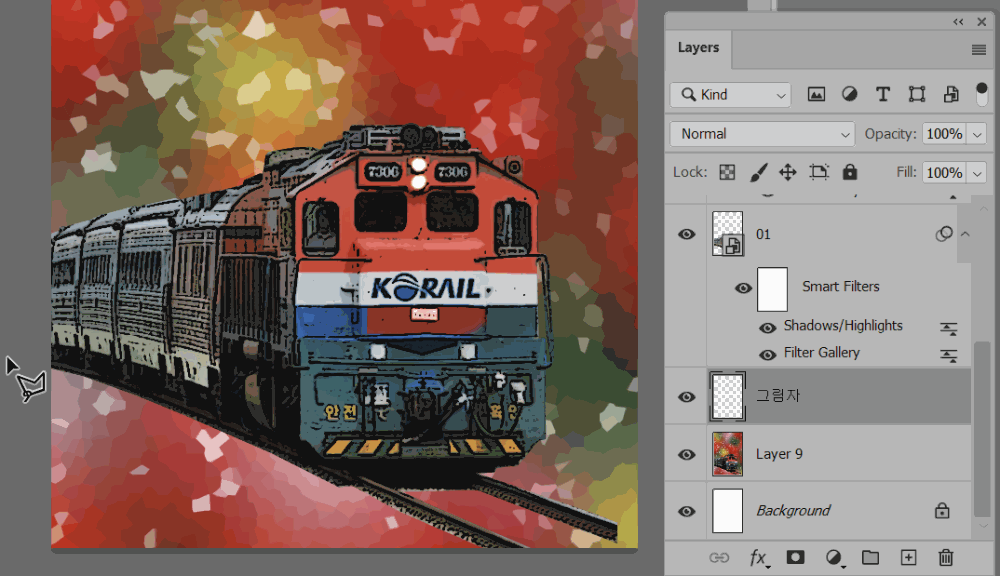Open Shadows/Highlights blending options icon
The image size is (1000, 576).
[949, 329]
